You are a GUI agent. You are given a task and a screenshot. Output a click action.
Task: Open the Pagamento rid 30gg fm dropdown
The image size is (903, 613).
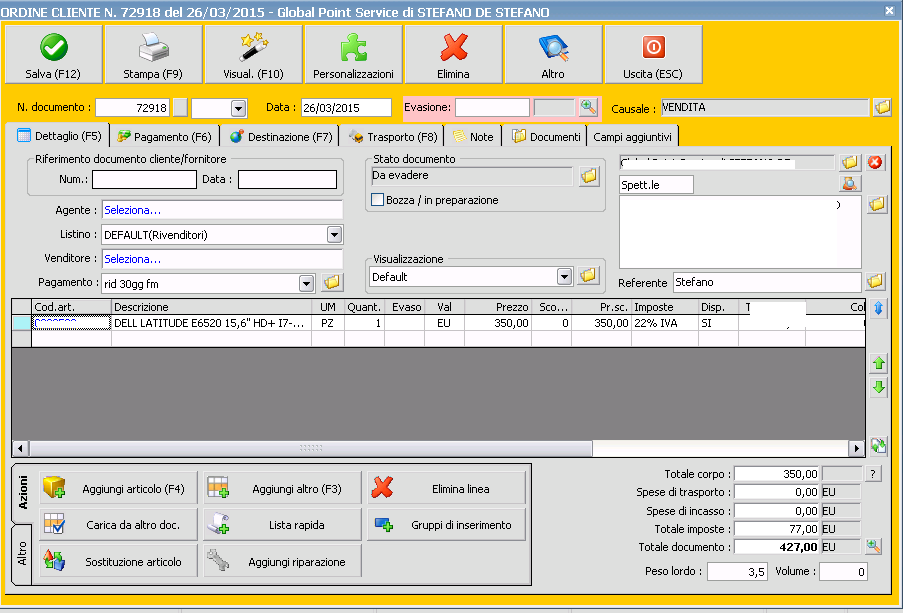[x=306, y=284]
